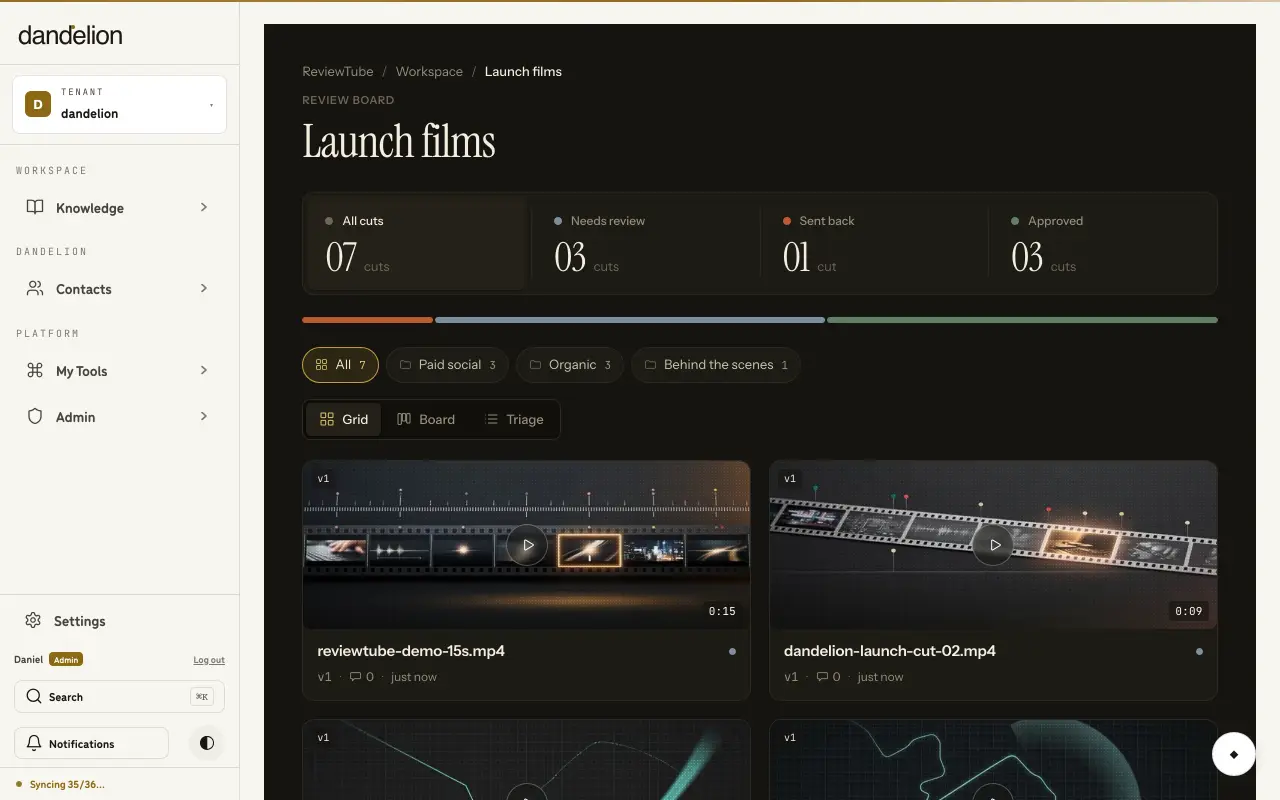Click the Settings gear icon
Image resolution: width=1280 pixels, height=800 pixels.
[x=33, y=620]
